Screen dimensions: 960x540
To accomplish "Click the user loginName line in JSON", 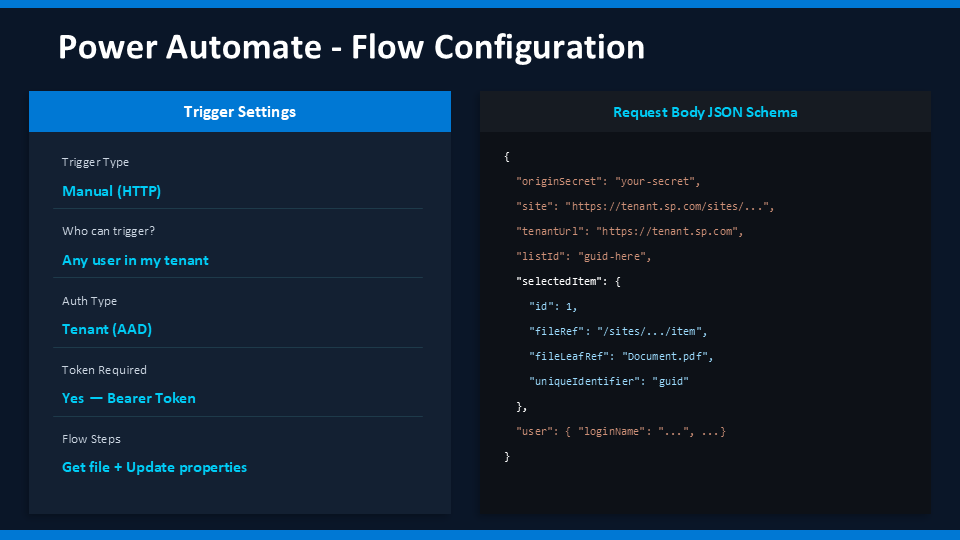I will [620, 431].
